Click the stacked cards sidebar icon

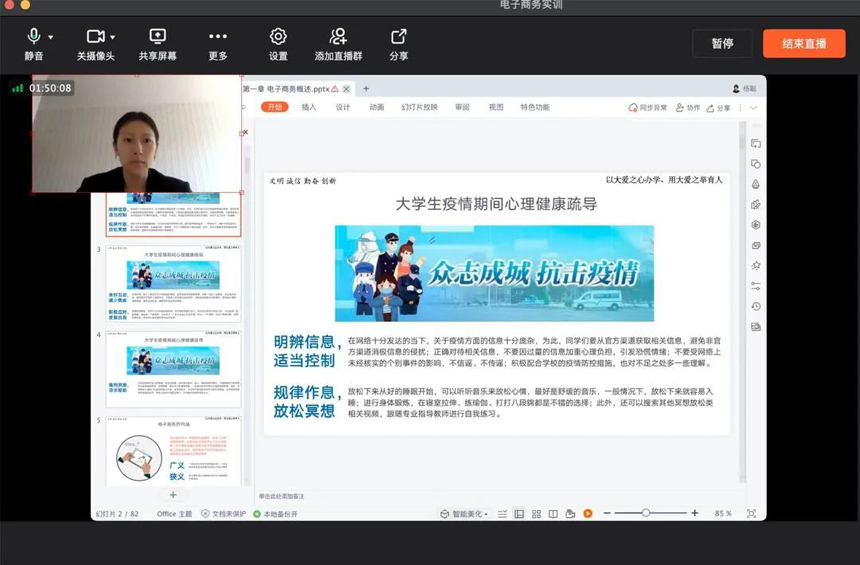click(756, 245)
